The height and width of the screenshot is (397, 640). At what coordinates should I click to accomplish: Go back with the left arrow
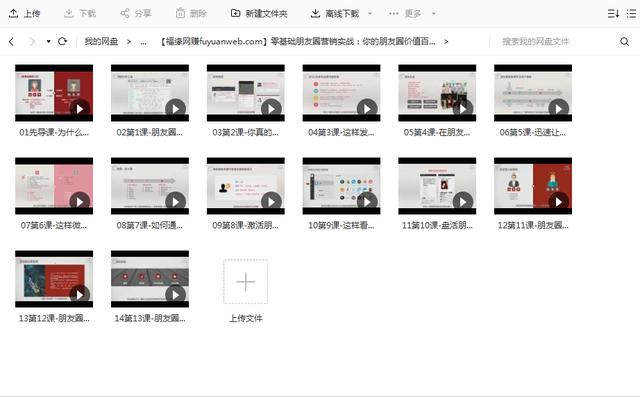tap(11, 41)
